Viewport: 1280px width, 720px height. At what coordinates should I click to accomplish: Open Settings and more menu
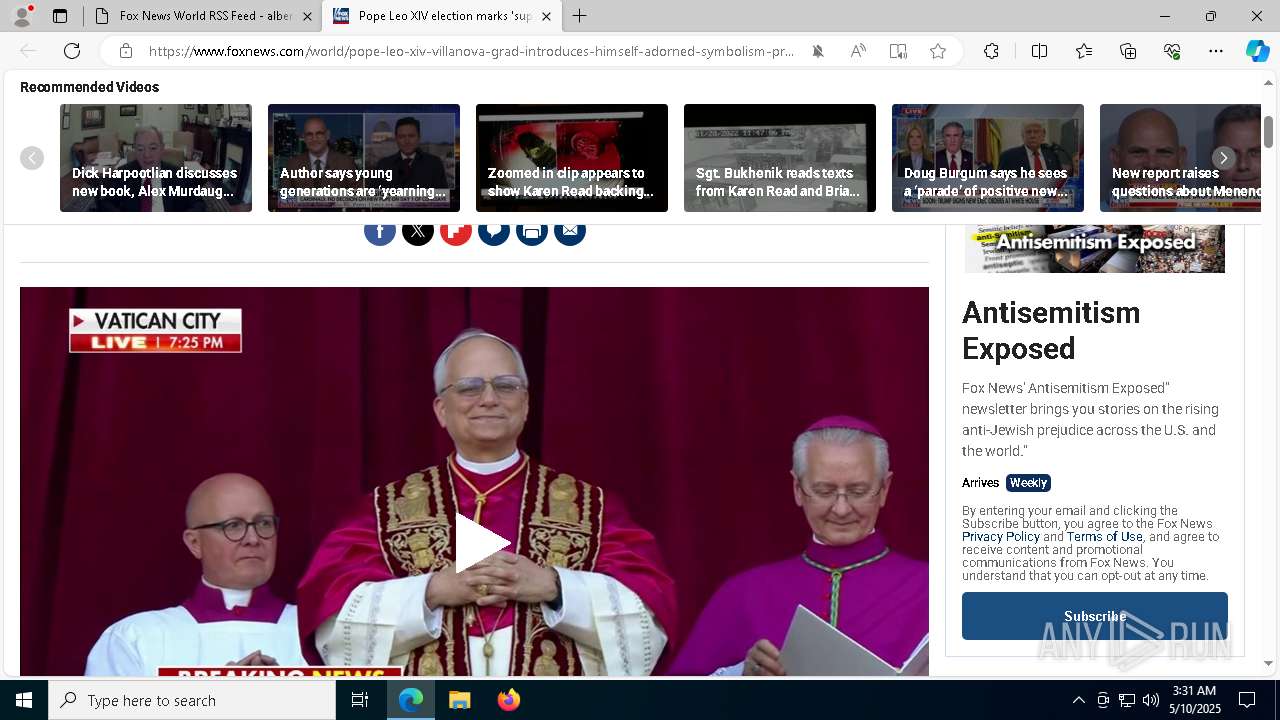(1216, 51)
